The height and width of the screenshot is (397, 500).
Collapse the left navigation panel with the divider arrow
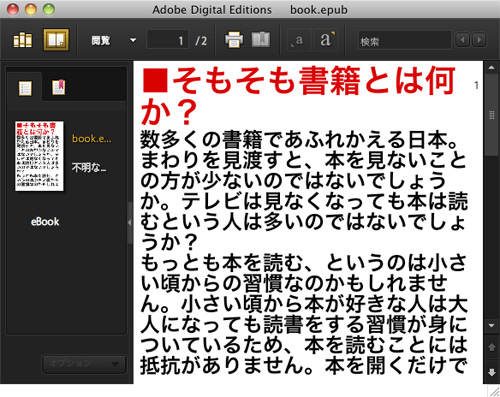130,222
